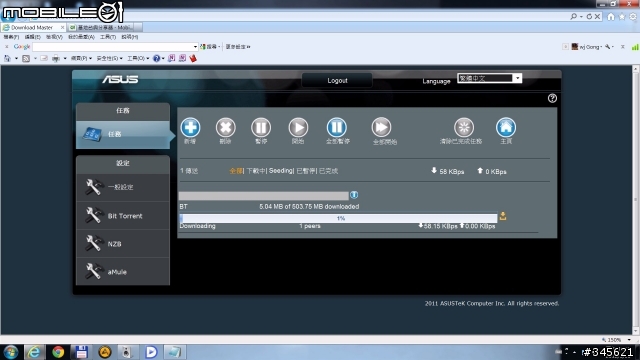Open the Tools menu in IE menu bar
The image size is (640, 360).
pyautogui.click(x=108, y=37)
